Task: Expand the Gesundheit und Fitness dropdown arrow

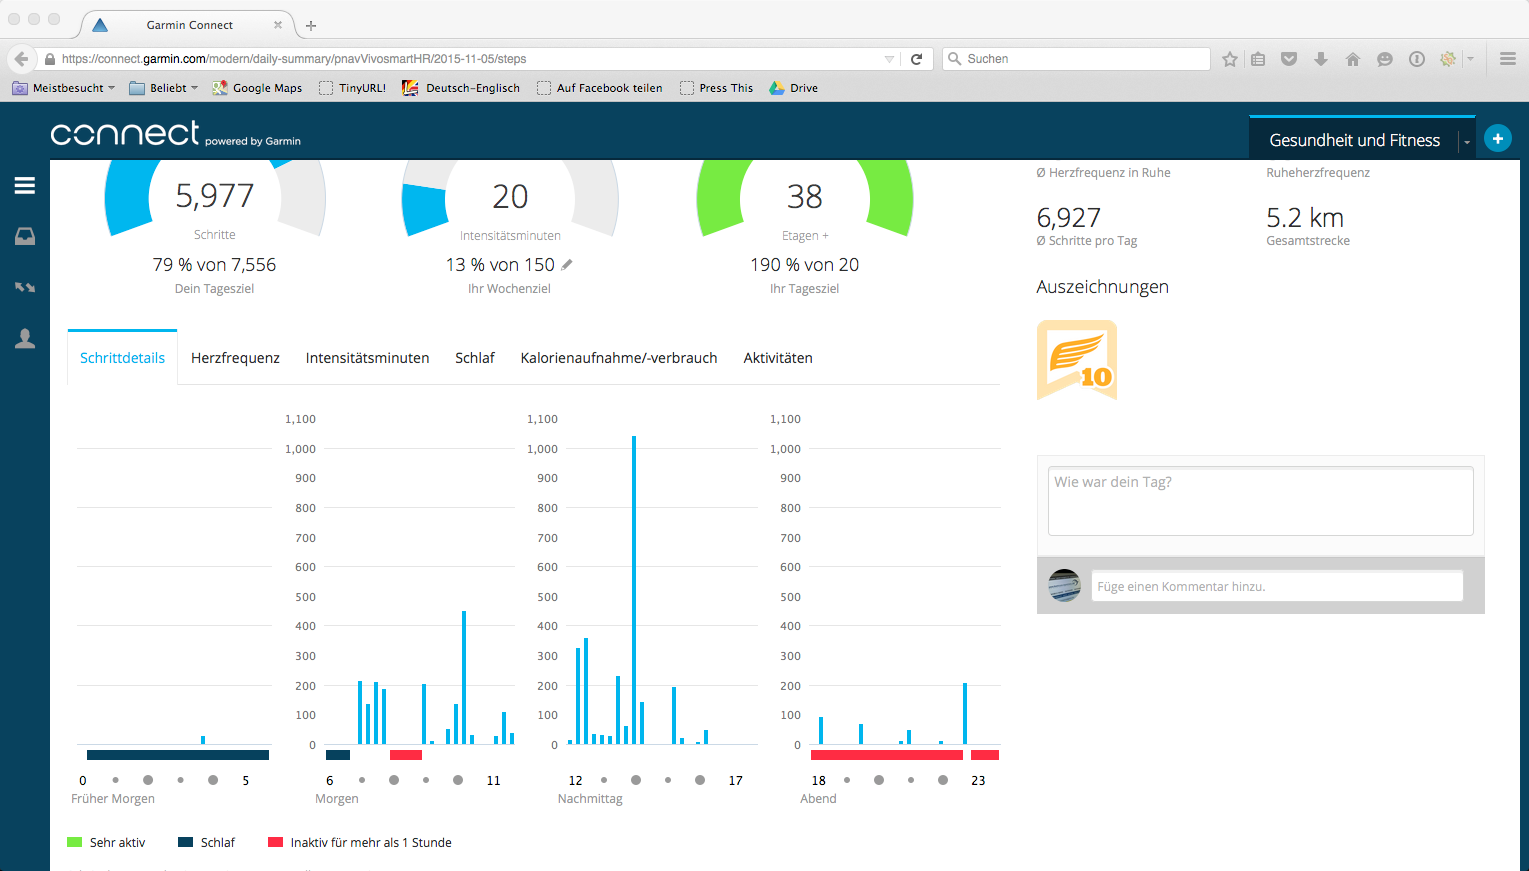Action: (1467, 142)
